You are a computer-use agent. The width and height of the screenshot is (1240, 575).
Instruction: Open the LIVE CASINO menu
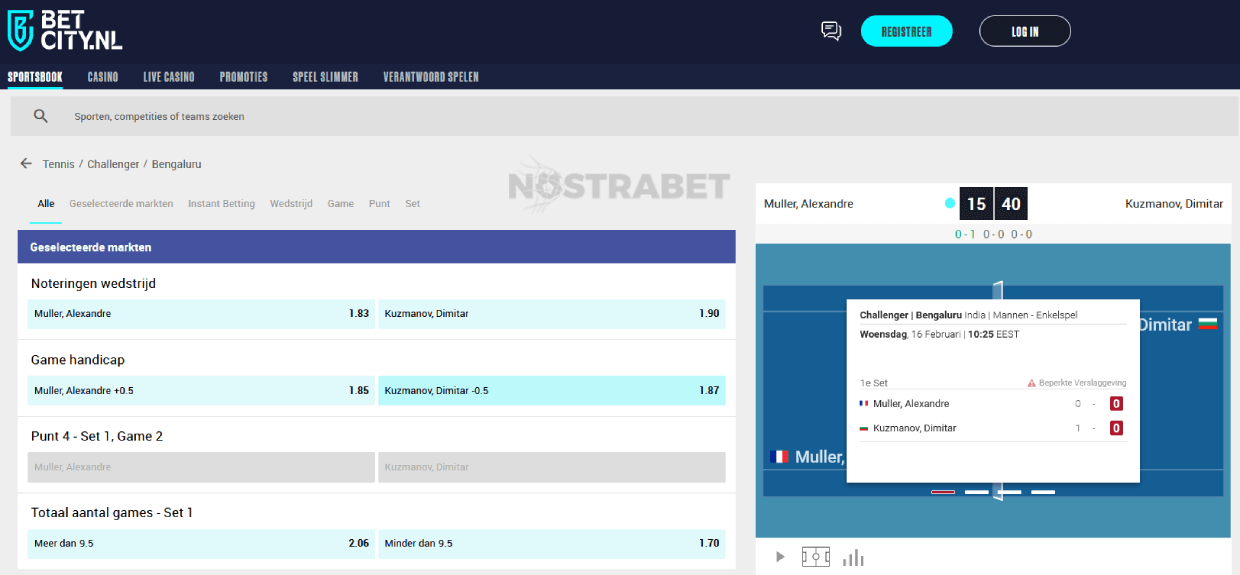click(169, 77)
